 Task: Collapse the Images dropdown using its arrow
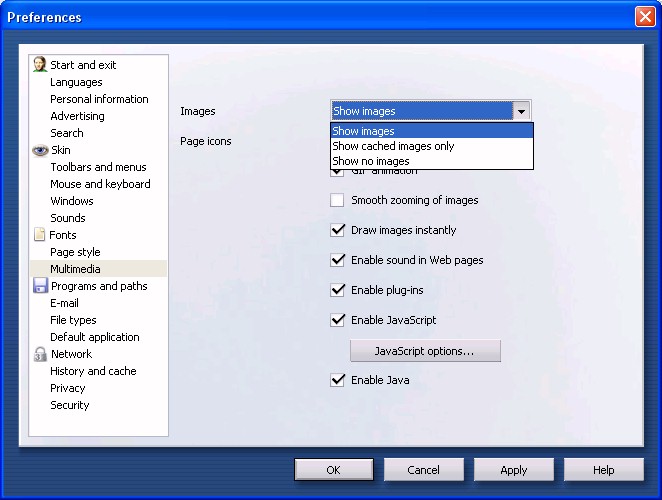tap(521, 112)
